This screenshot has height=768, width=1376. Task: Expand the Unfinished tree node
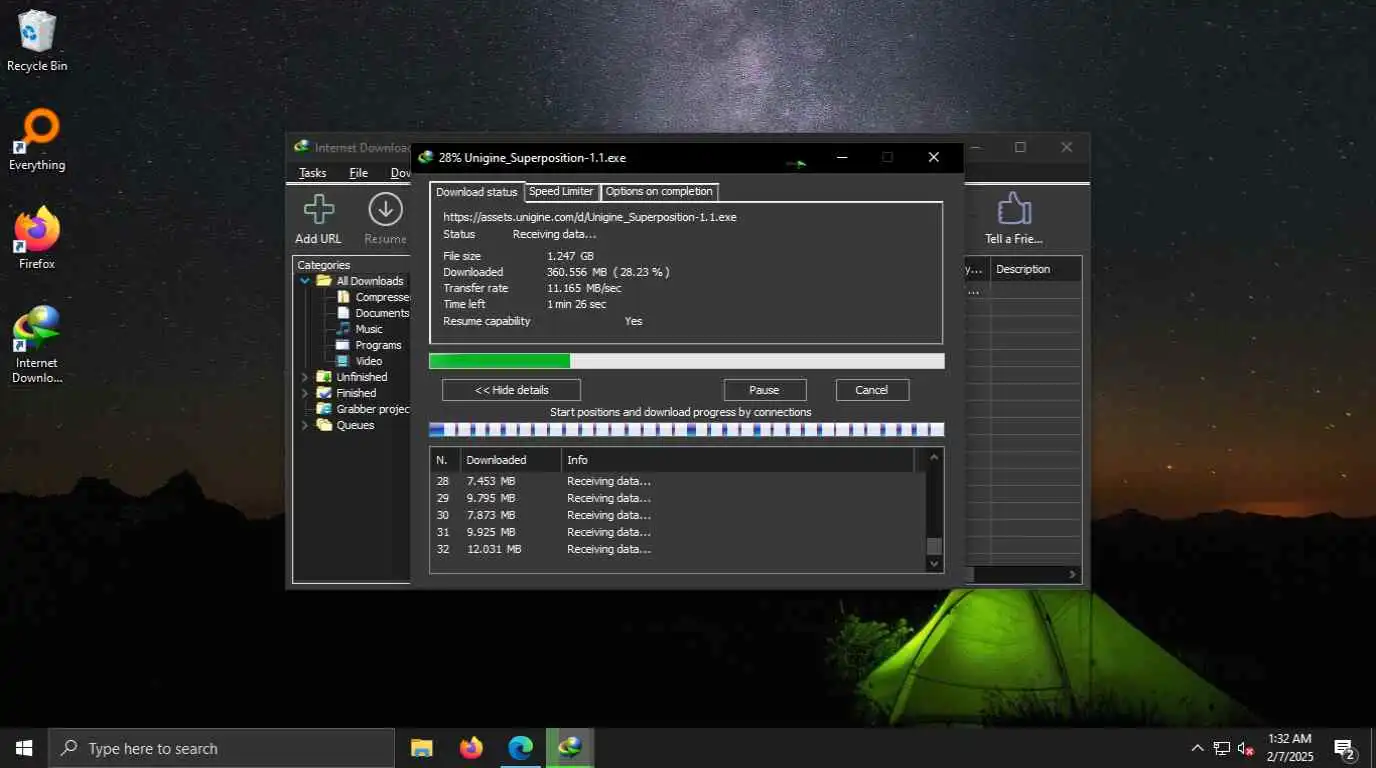tap(305, 377)
